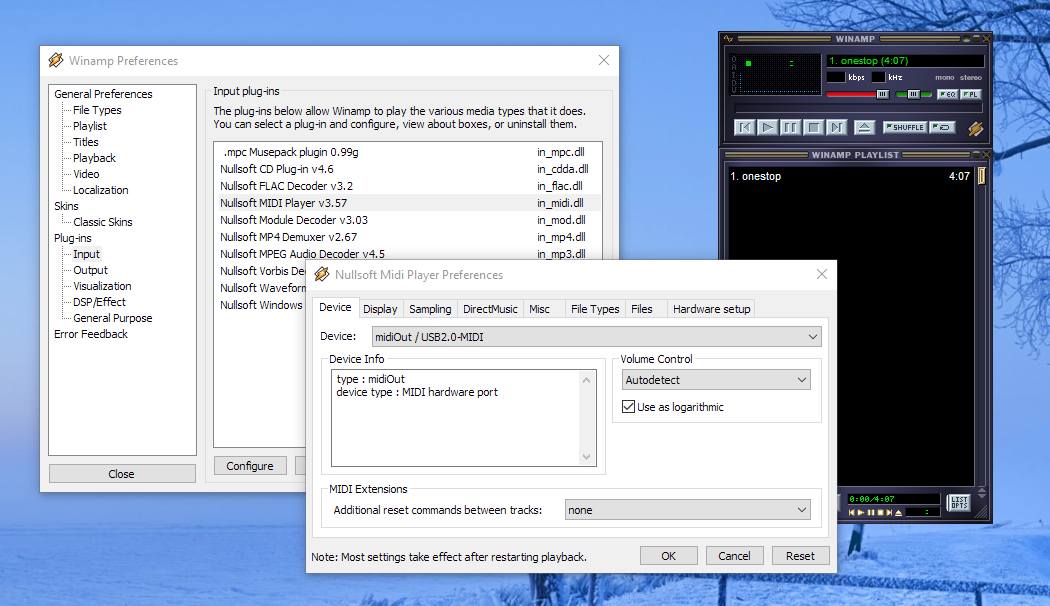Select File Types in preferences tree
The width and height of the screenshot is (1050, 606).
pos(97,110)
